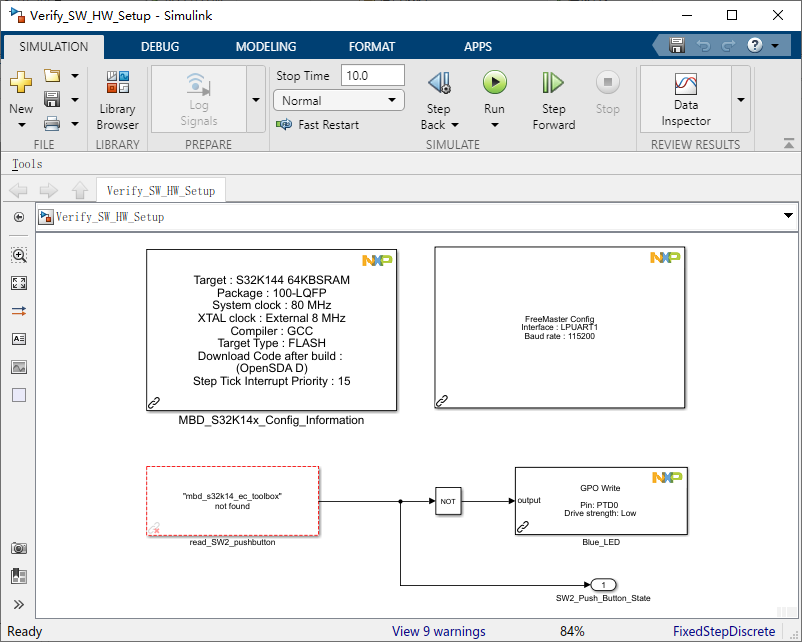Switch to the SIMULATION tab
The height and width of the screenshot is (642, 802).
click(54, 47)
